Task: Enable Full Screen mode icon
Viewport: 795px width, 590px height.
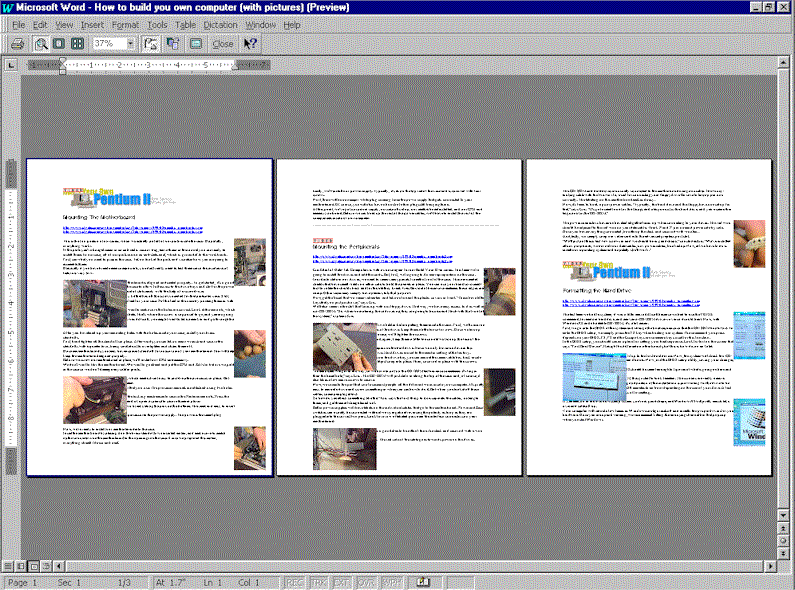Action: [196, 44]
